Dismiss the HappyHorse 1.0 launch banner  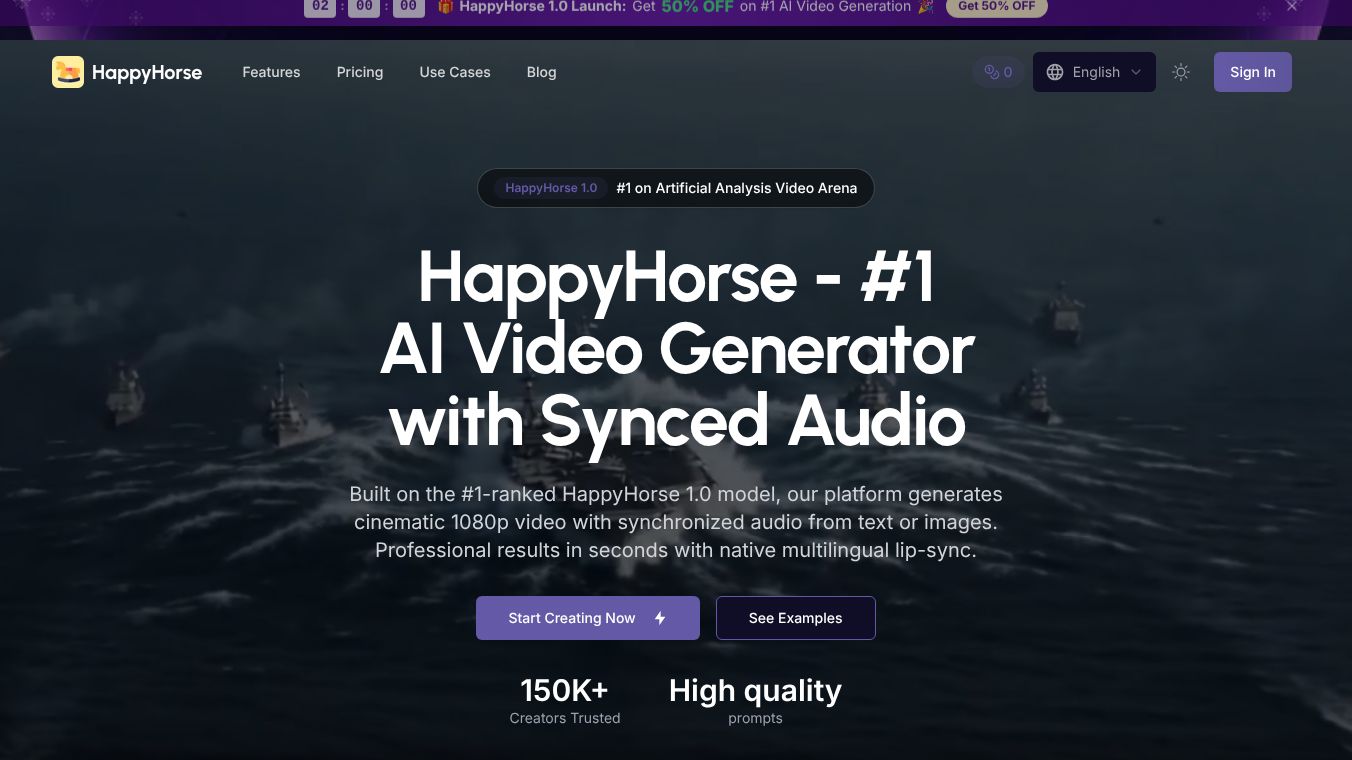pyautogui.click(x=1292, y=6)
